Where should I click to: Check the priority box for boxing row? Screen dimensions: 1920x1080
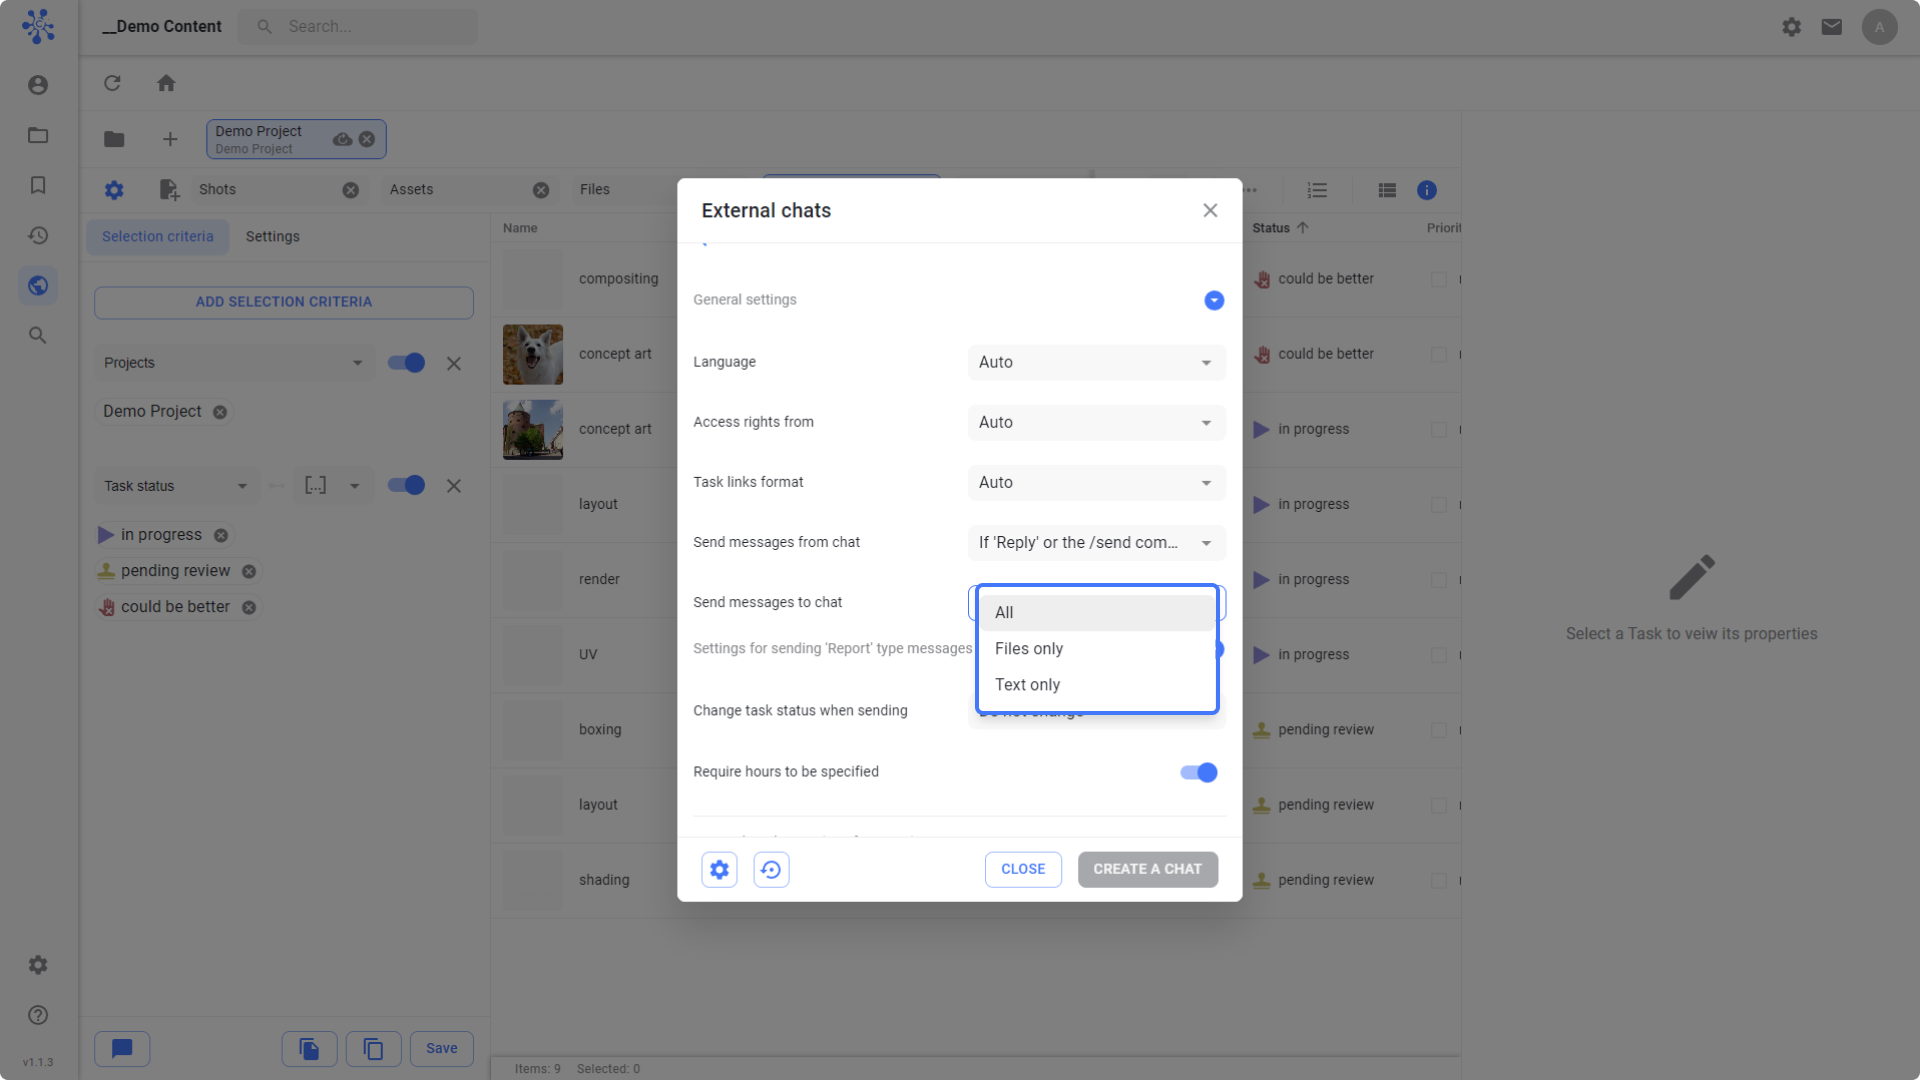[x=1438, y=730]
